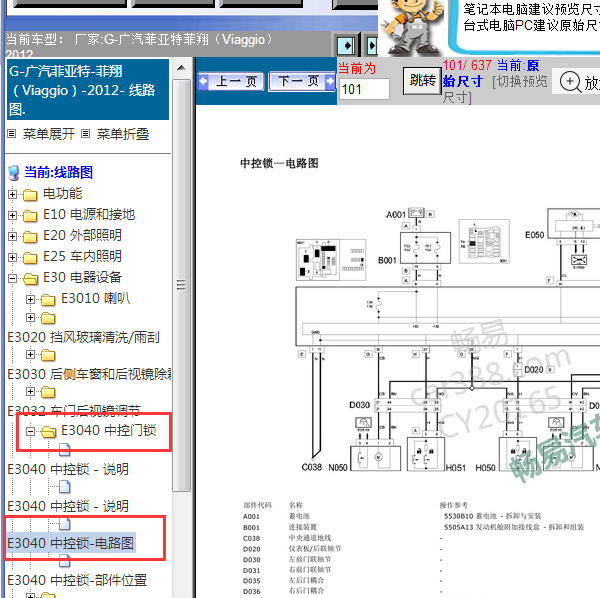Select E3020 挡风玻璃清洗/雨刮 item
Viewport: 600px width, 598px height.
(x=83, y=337)
